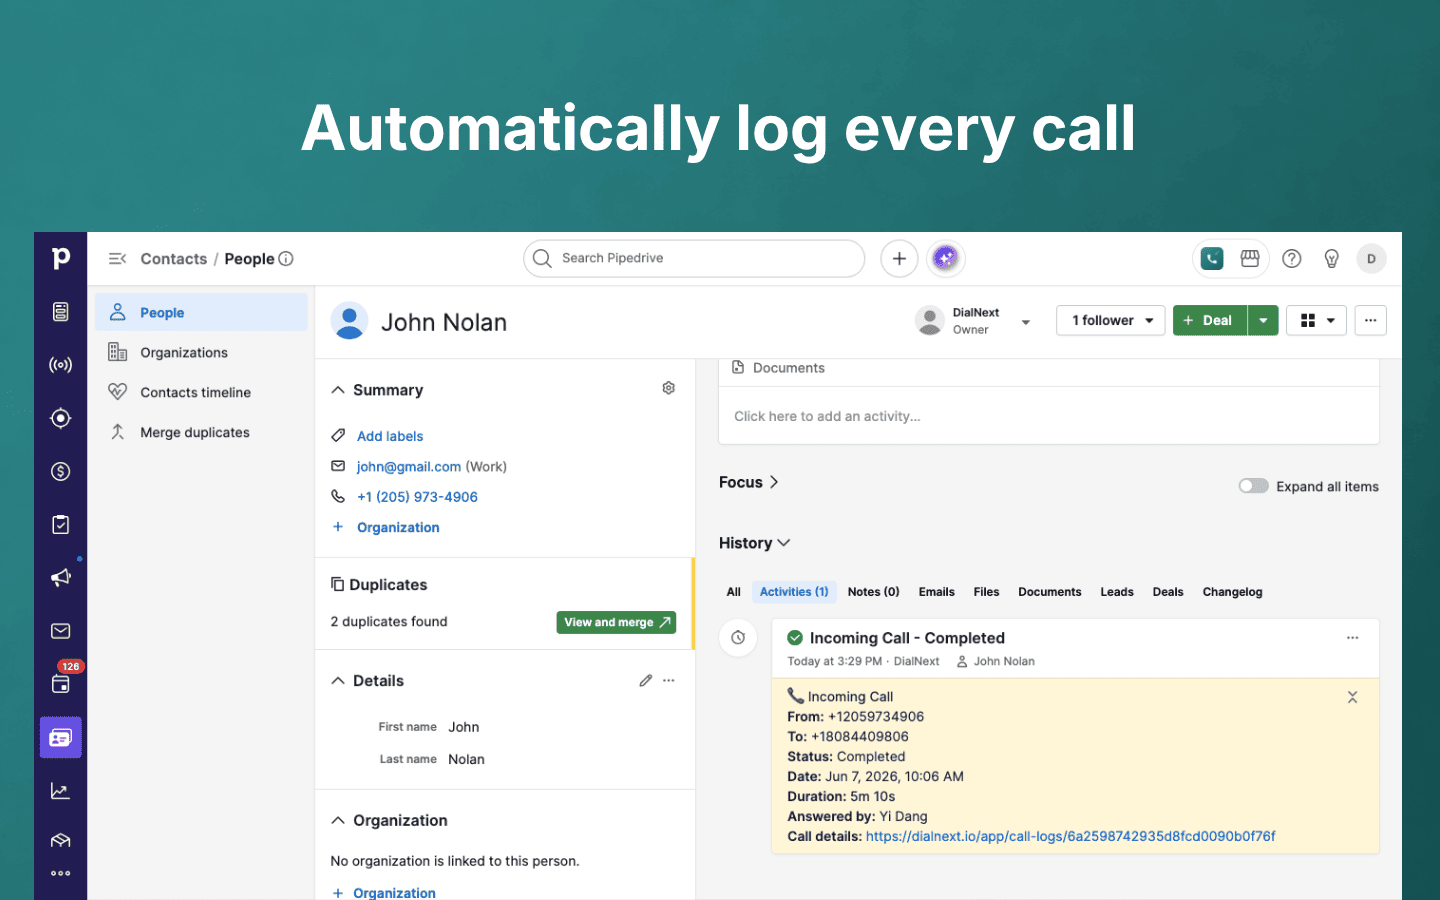Open Incoming Call activity options menu
This screenshot has width=1440, height=900.
[x=1353, y=638]
